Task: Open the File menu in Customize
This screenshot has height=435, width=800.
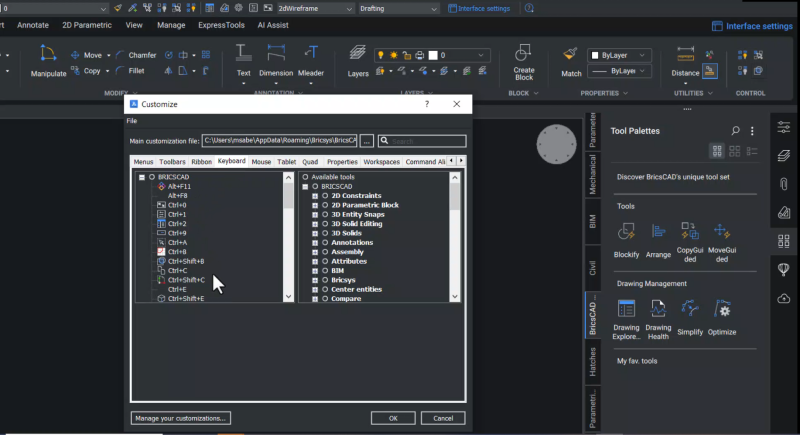Action: coord(132,121)
